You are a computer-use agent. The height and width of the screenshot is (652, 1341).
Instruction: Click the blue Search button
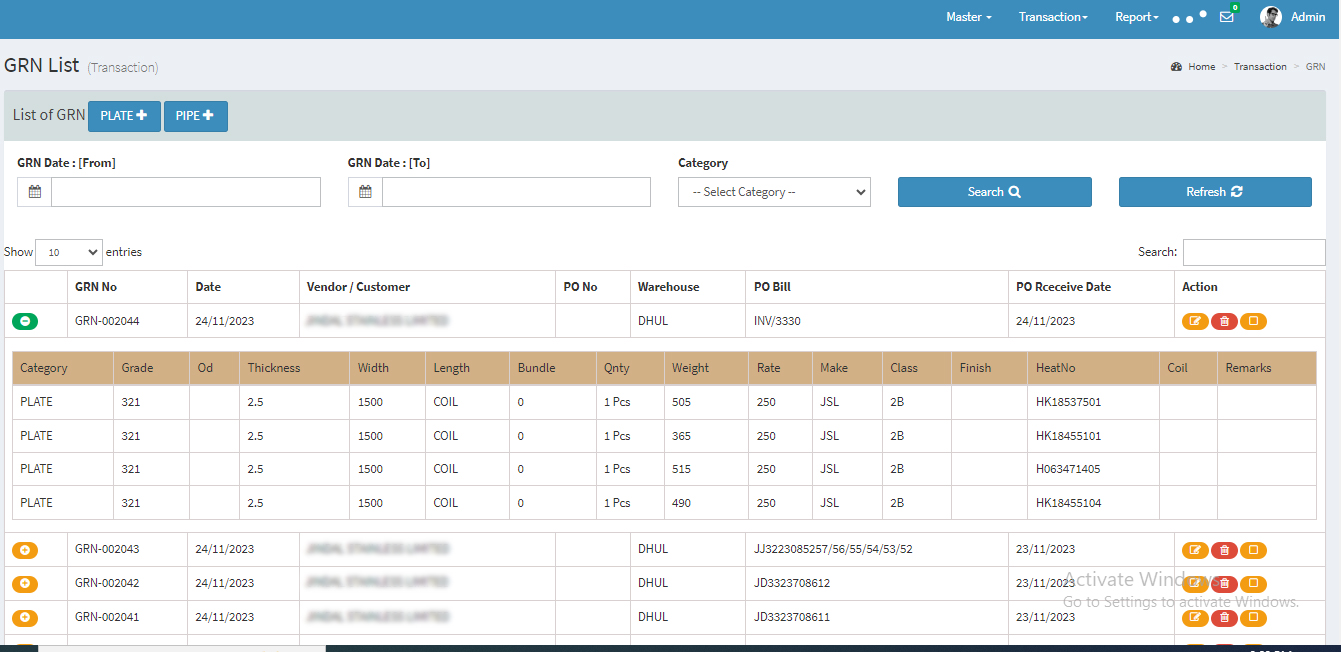[x=994, y=192]
